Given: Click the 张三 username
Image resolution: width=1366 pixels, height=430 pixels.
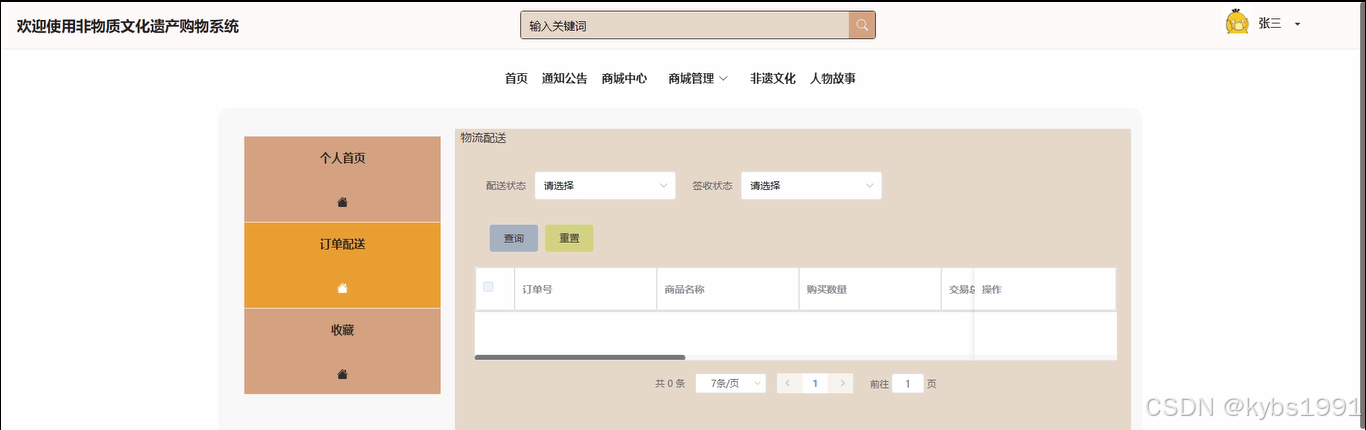Looking at the screenshot, I should point(1270,24).
